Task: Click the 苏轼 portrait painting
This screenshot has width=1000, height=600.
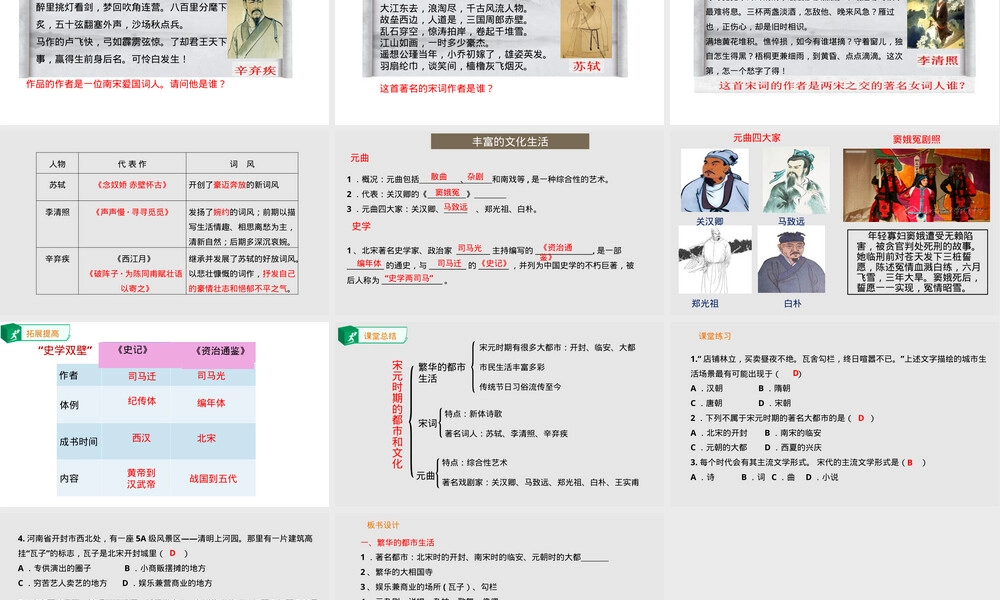Action: tap(585, 28)
